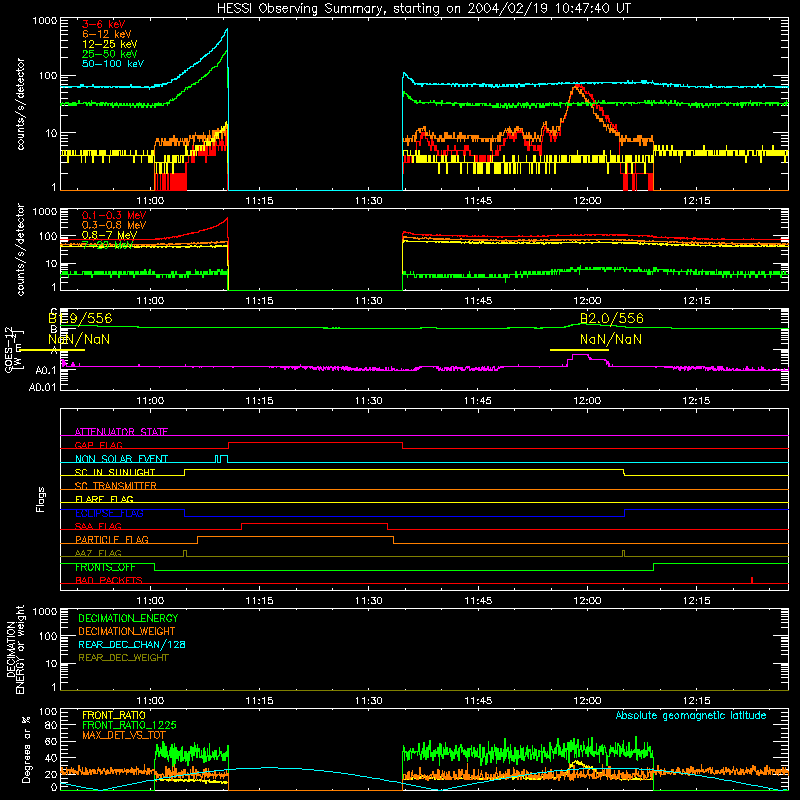800x800 pixels.
Task: Select the GAP_FLAG label
Action: [98, 445]
